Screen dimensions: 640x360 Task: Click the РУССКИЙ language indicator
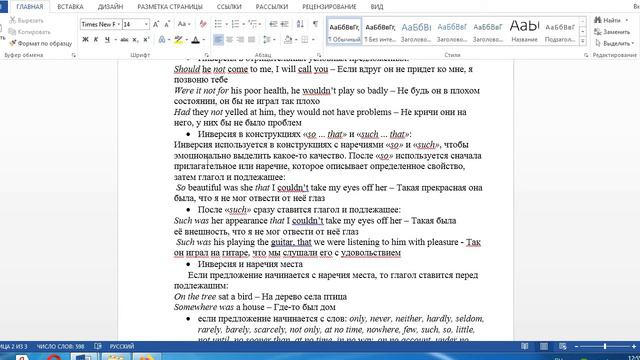pos(122,346)
